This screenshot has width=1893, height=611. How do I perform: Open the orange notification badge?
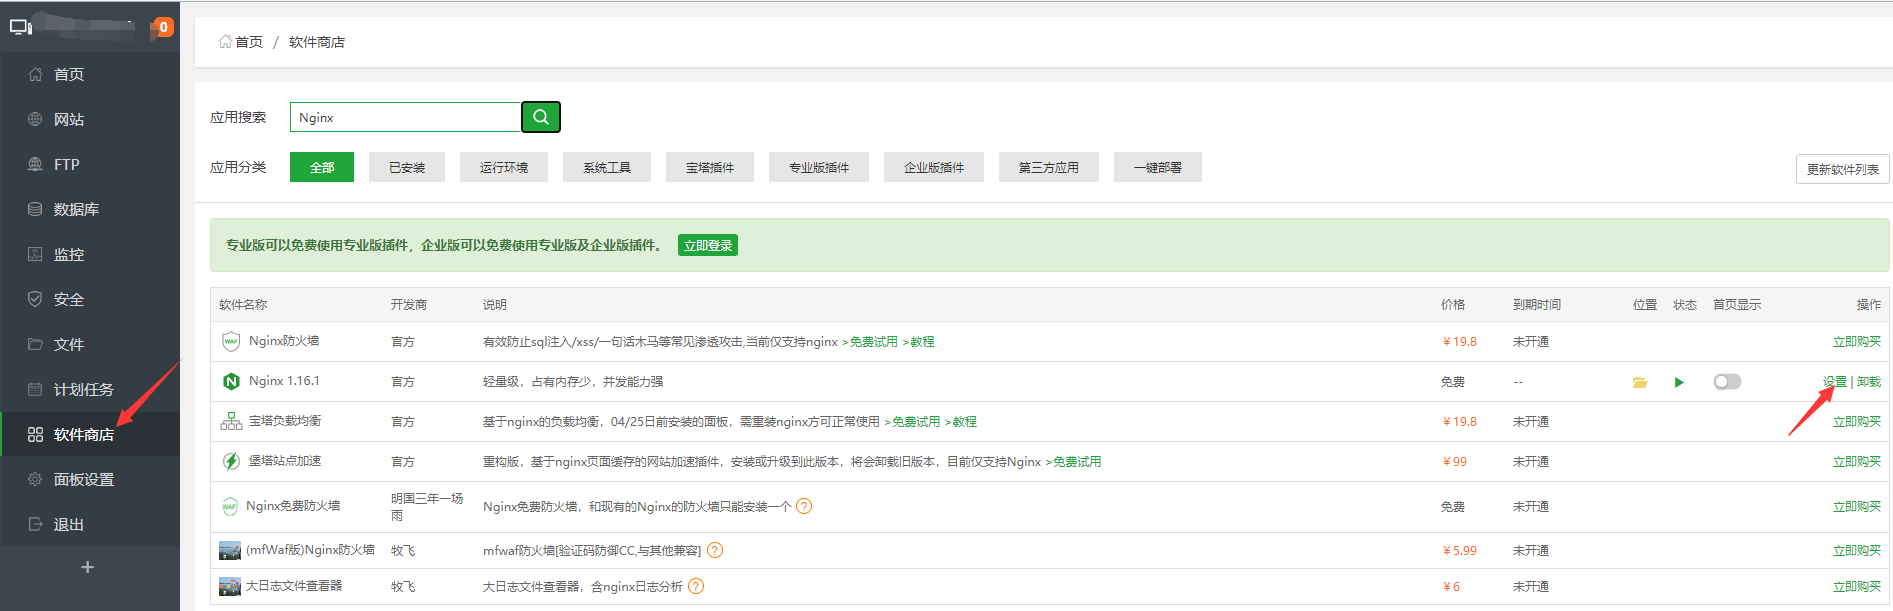pos(164,27)
